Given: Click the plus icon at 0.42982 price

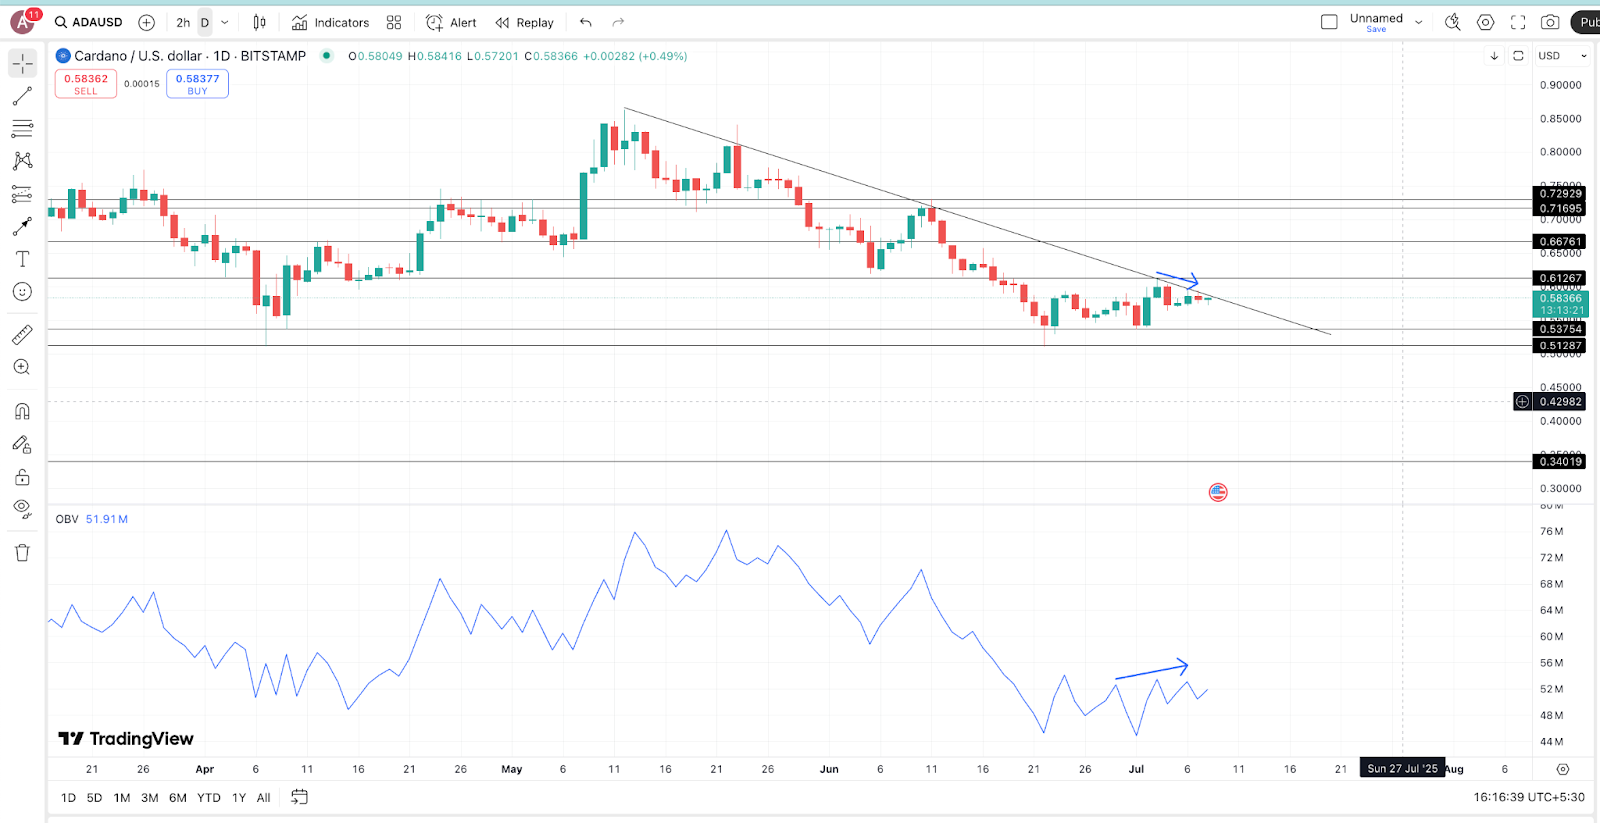Looking at the screenshot, I should 1522,401.
